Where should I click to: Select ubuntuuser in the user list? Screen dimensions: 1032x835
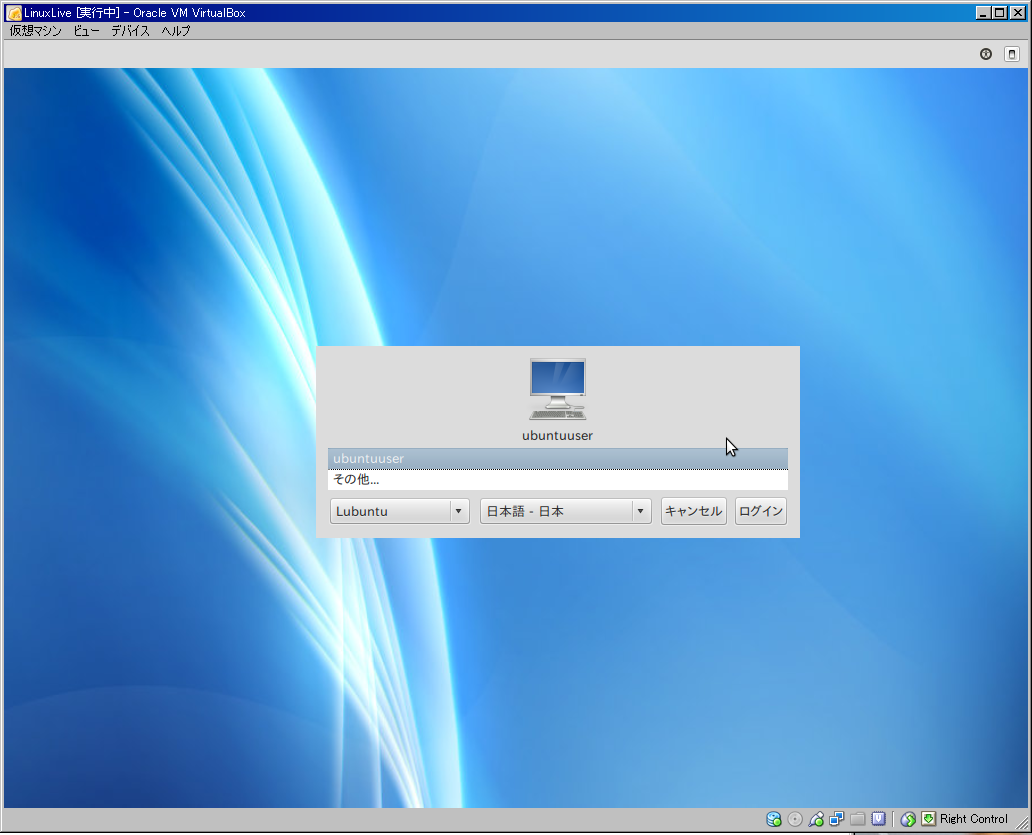click(x=557, y=459)
